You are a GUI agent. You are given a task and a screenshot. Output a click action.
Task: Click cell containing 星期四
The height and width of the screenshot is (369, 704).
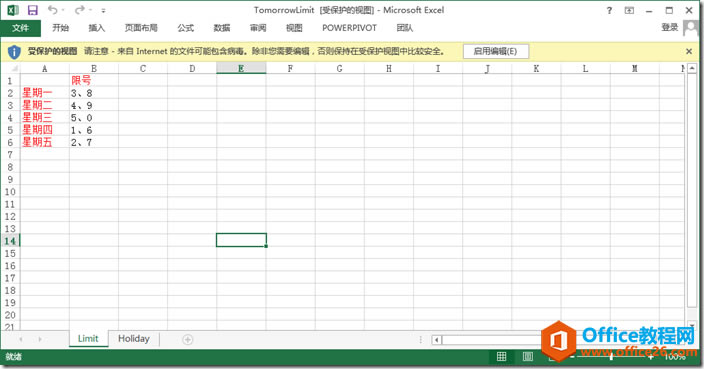(44, 130)
